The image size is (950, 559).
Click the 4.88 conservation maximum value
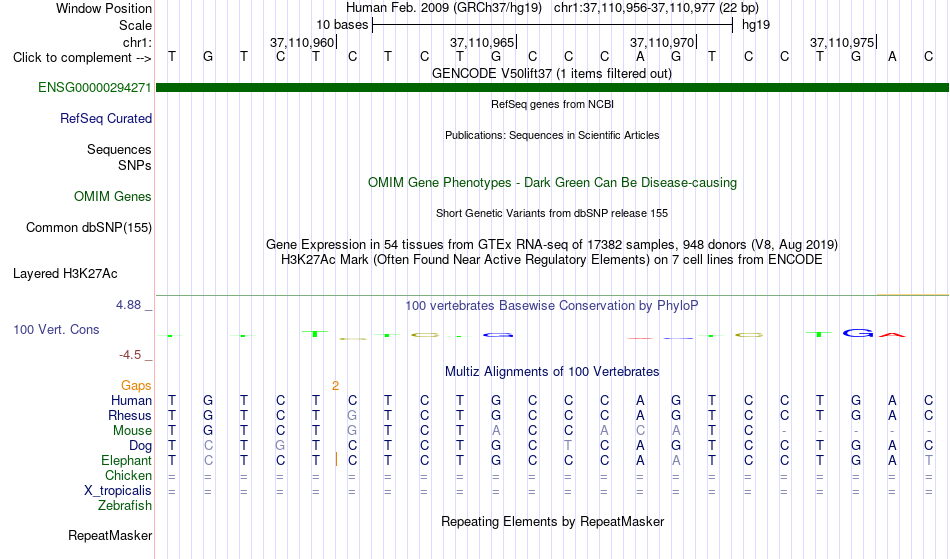(128, 305)
